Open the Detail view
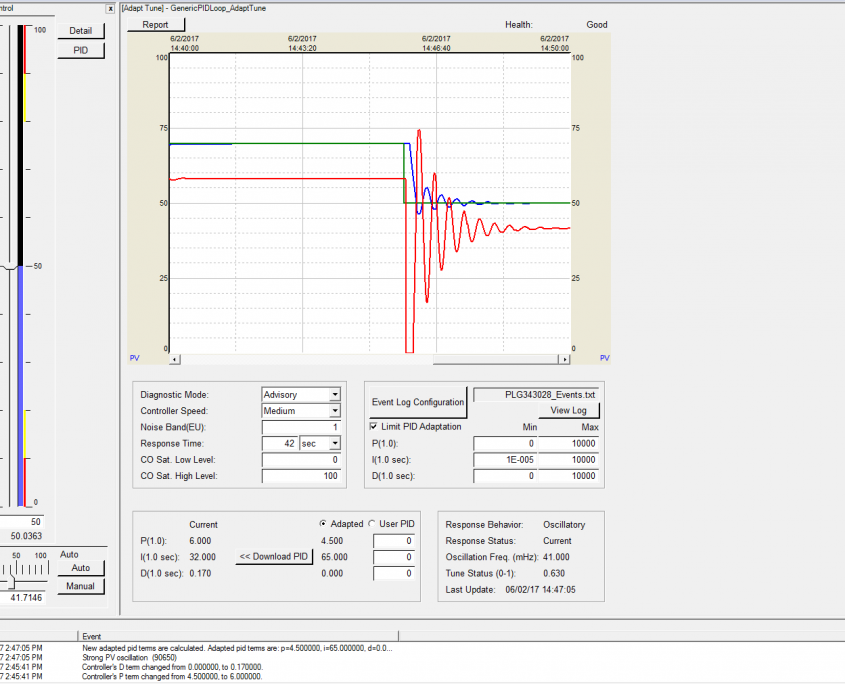Viewport: 845px width, 684px height. coord(80,31)
